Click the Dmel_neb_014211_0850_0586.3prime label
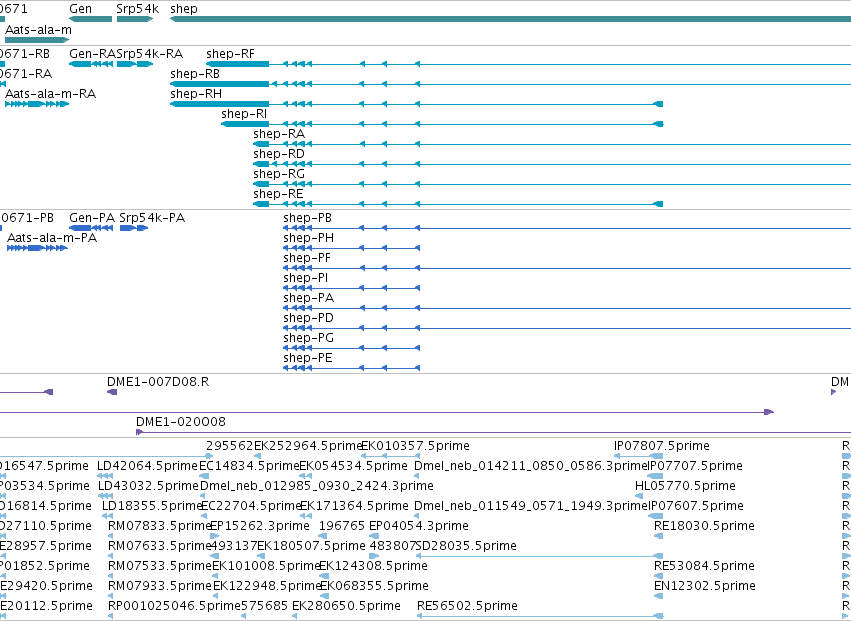This screenshot has width=851, height=621. [530, 466]
